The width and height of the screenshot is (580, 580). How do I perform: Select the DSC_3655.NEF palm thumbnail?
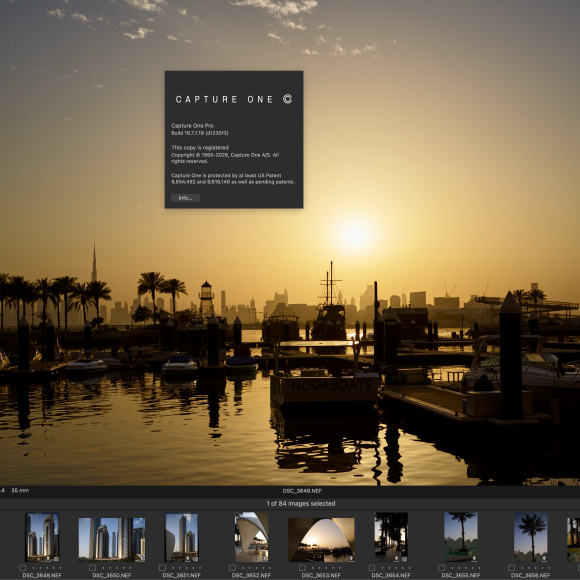click(x=461, y=537)
